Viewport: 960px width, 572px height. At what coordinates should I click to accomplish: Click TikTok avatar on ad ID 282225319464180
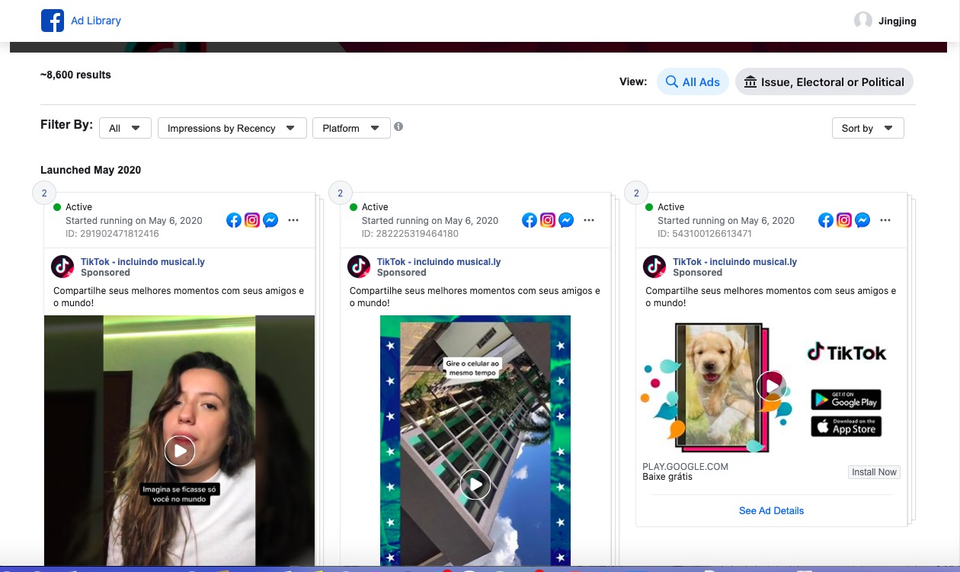tap(359, 266)
